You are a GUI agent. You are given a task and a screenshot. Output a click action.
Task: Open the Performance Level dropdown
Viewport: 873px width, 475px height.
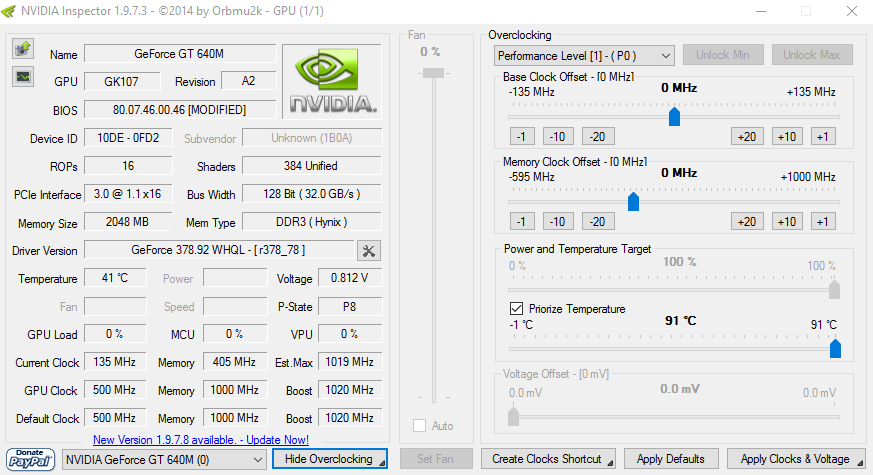[x=584, y=56]
